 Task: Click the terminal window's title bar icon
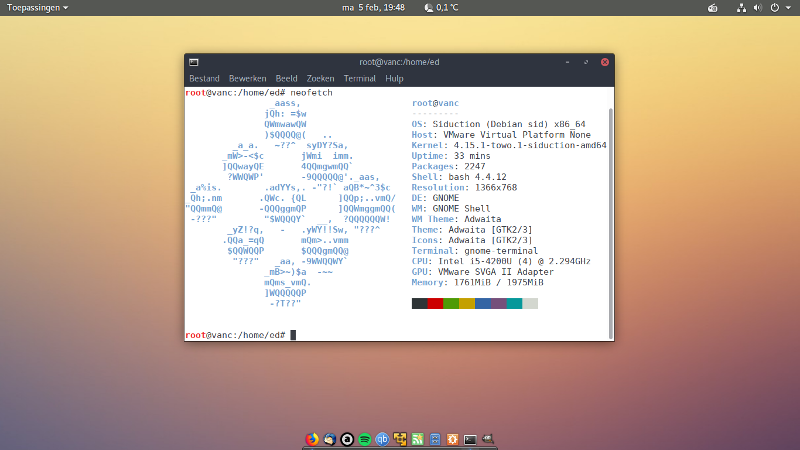pos(193,62)
